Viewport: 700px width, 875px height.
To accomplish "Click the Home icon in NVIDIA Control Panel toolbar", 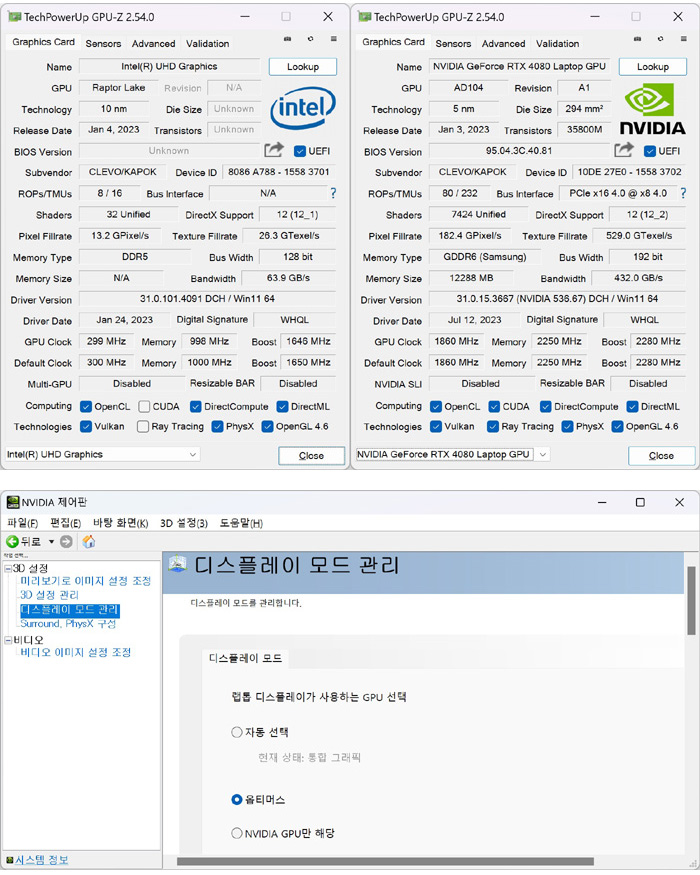I will click(89, 541).
